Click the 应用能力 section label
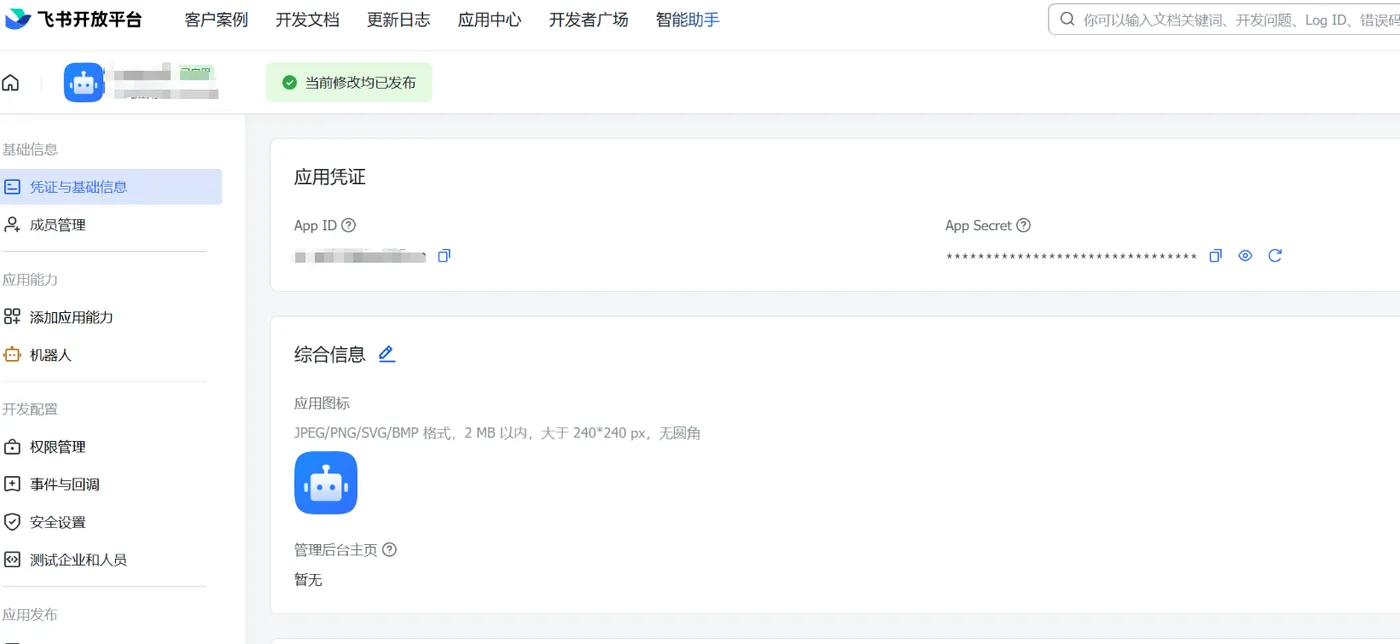 point(30,279)
